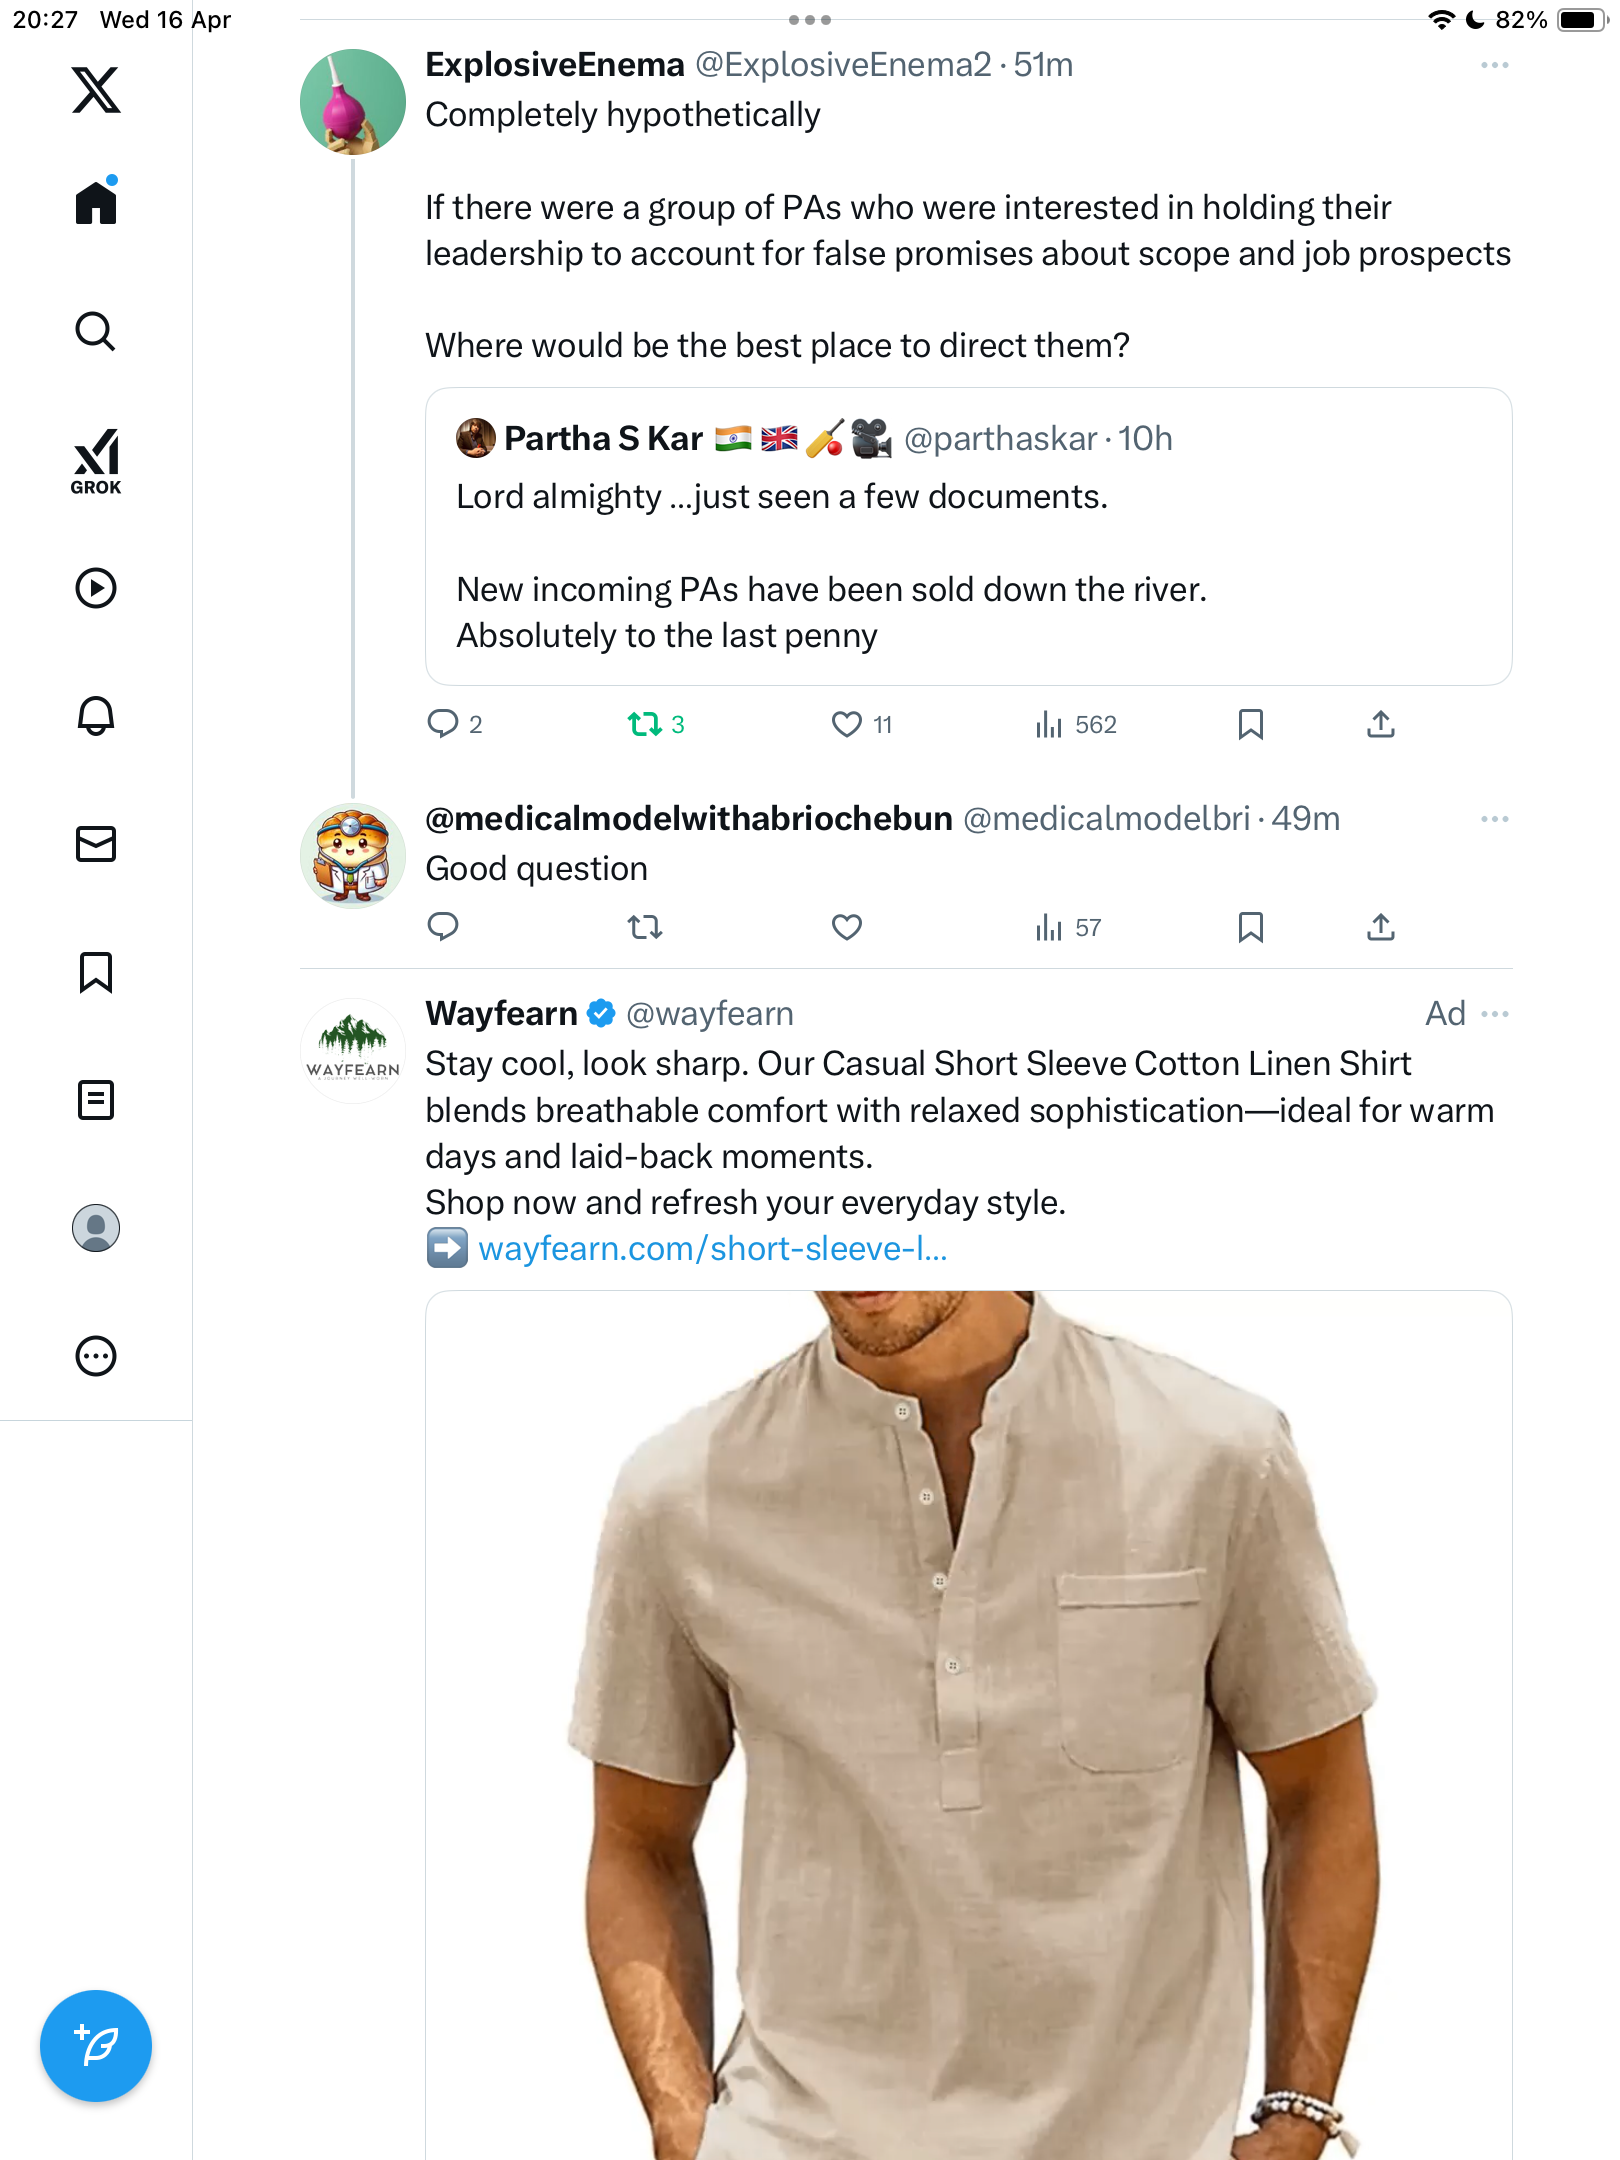
Task: Like ExplosiveEnema's tweet with 11 likes
Action: (x=861, y=724)
